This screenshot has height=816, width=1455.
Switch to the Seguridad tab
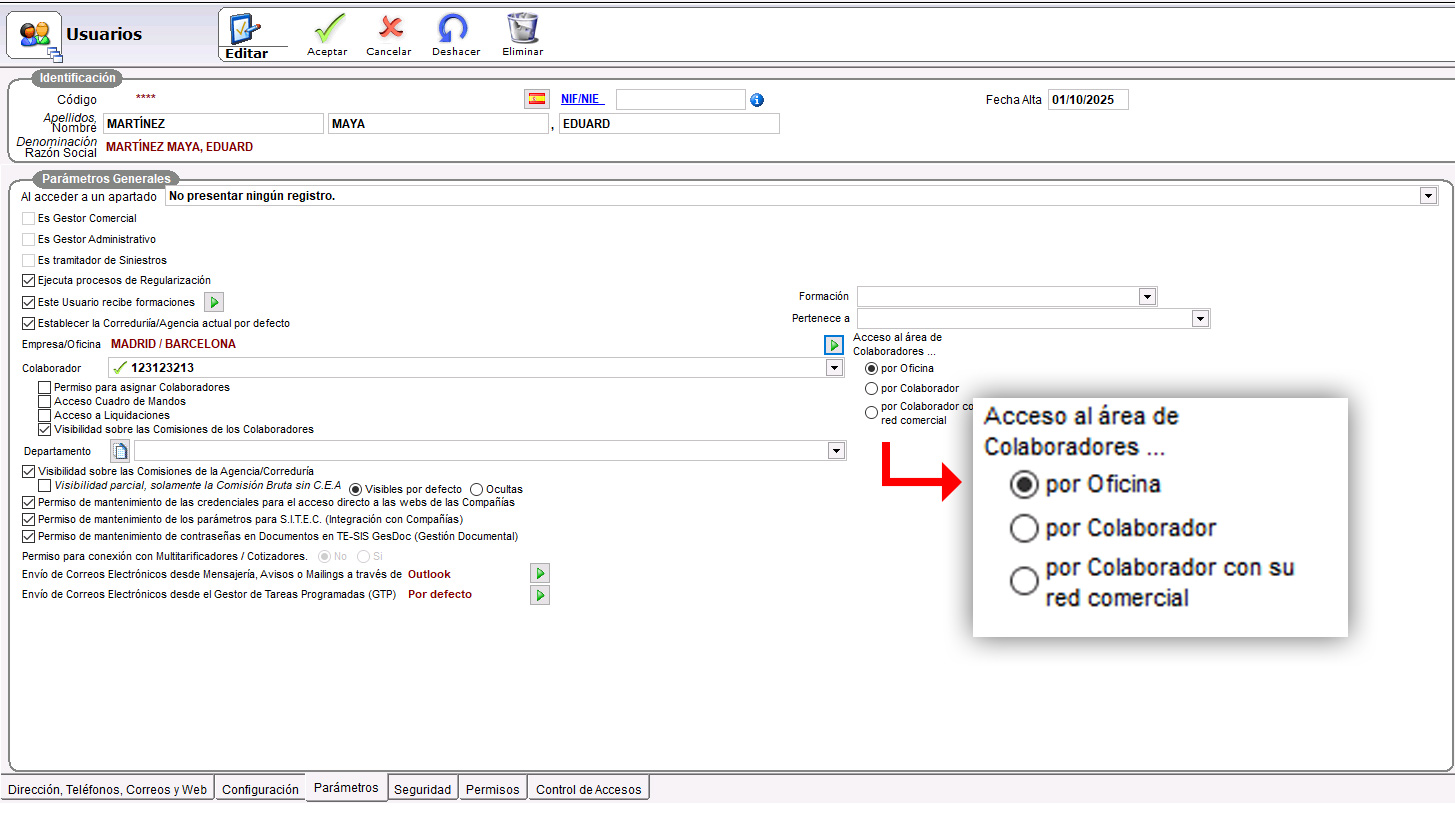point(422,789)
